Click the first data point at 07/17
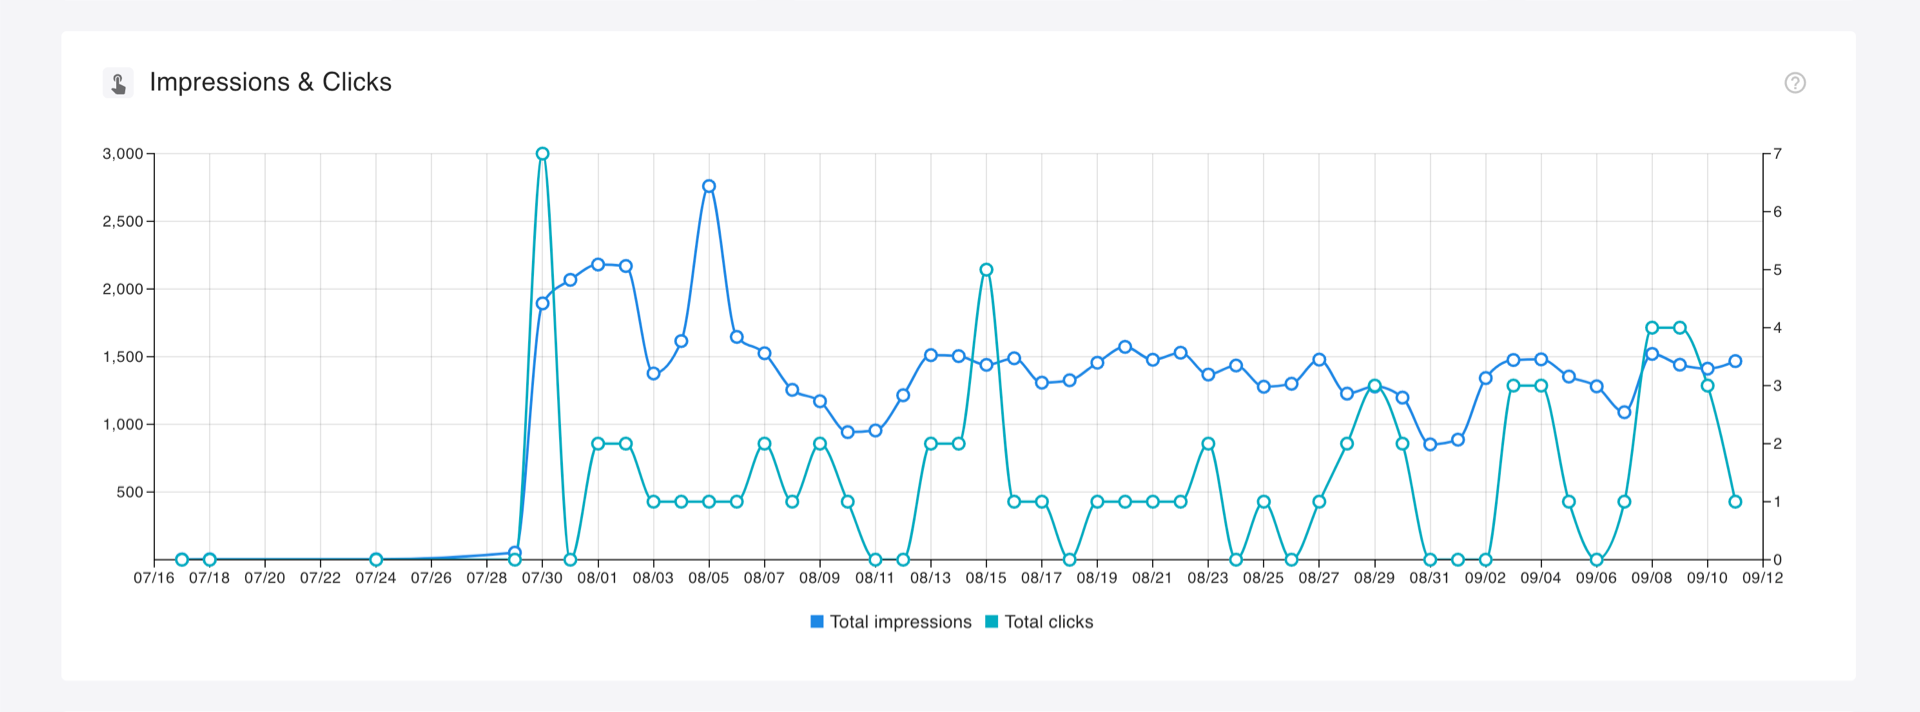Viewport: 1920px width, 712px height. click(182, 560)
